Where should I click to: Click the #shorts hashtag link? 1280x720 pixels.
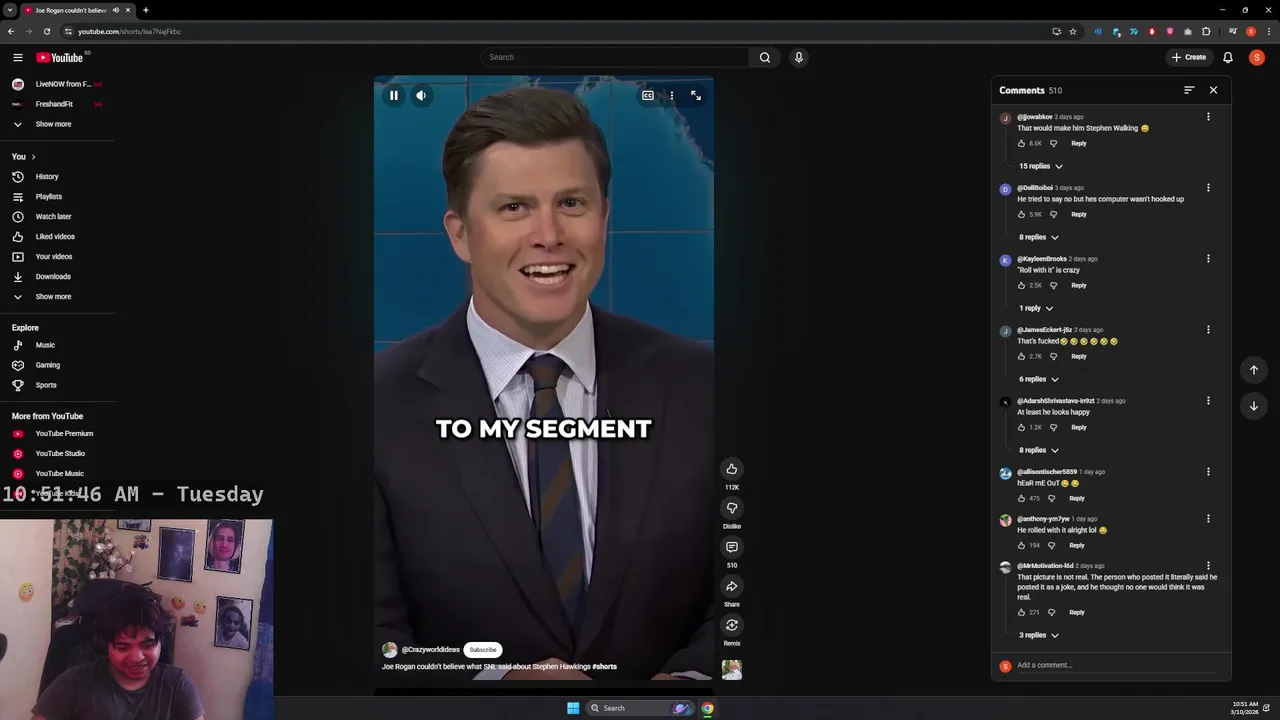point(605,666)
